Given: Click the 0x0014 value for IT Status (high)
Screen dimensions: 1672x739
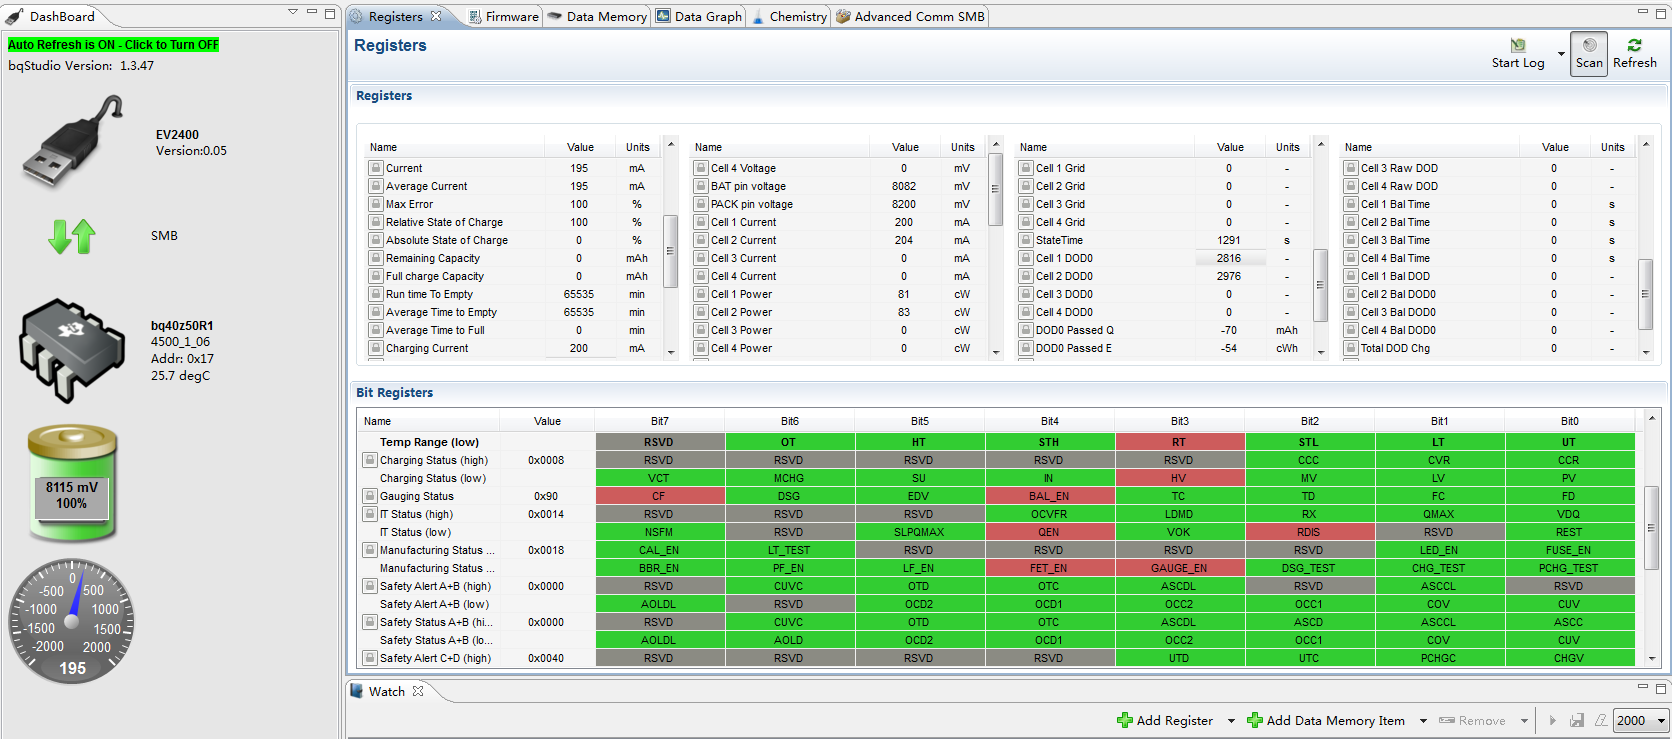Looking at the screenshot, I should click(x=546, y=514).
